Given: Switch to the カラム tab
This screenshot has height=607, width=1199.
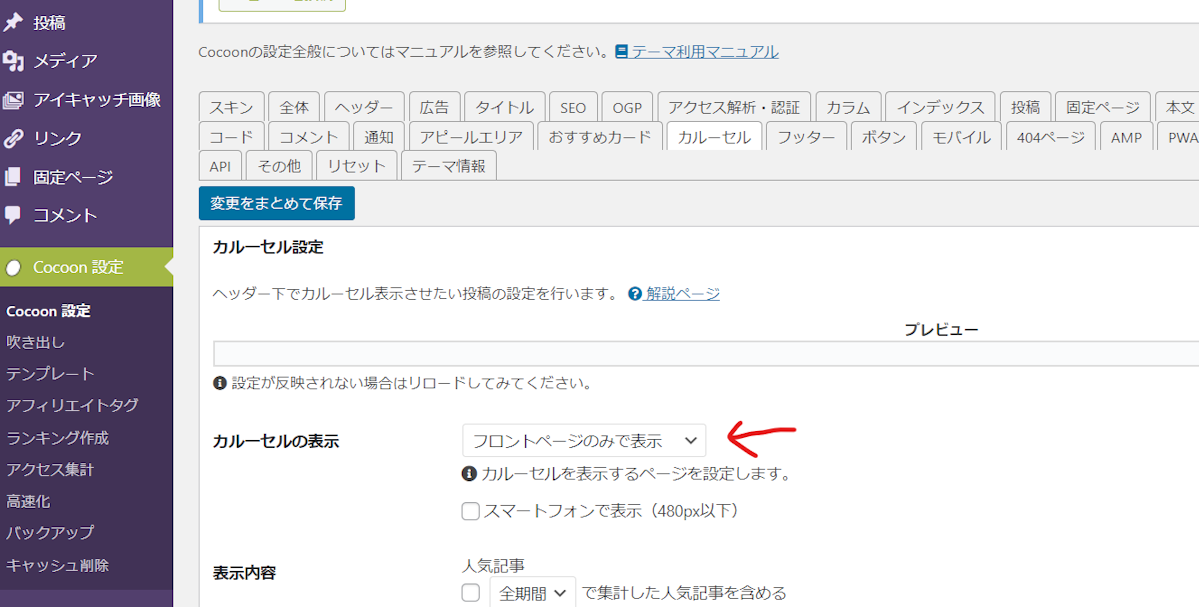Looking at the screenshot, I should pos(848,107).
